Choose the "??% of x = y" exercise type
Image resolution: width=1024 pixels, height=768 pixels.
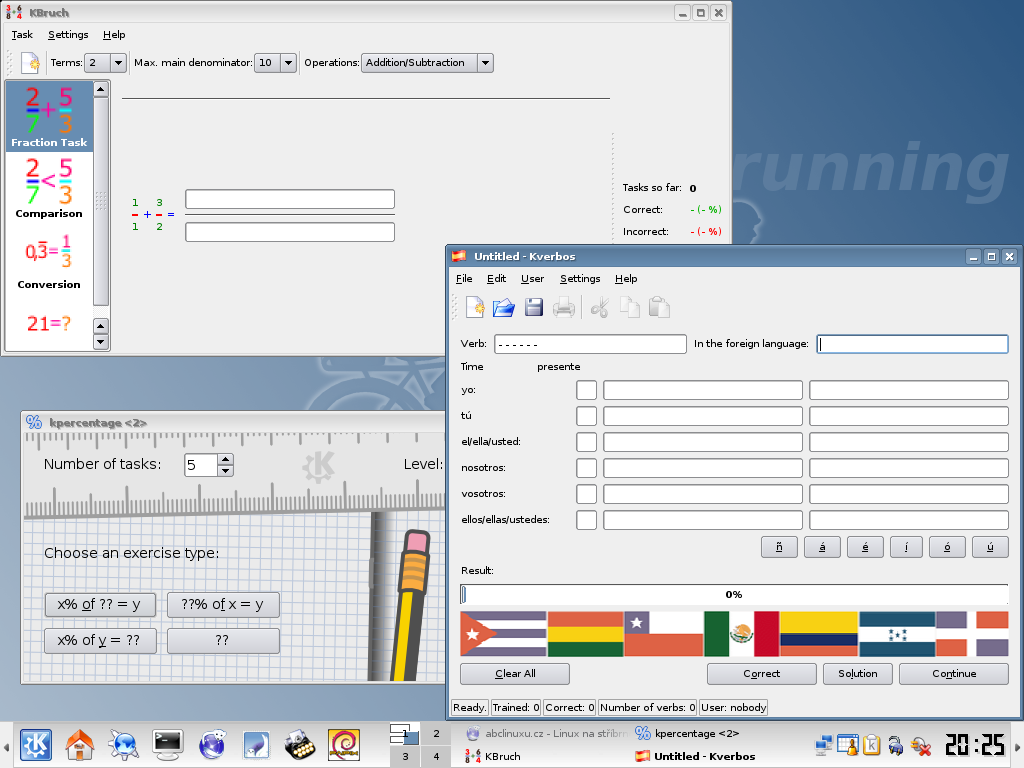coord(223,605)
